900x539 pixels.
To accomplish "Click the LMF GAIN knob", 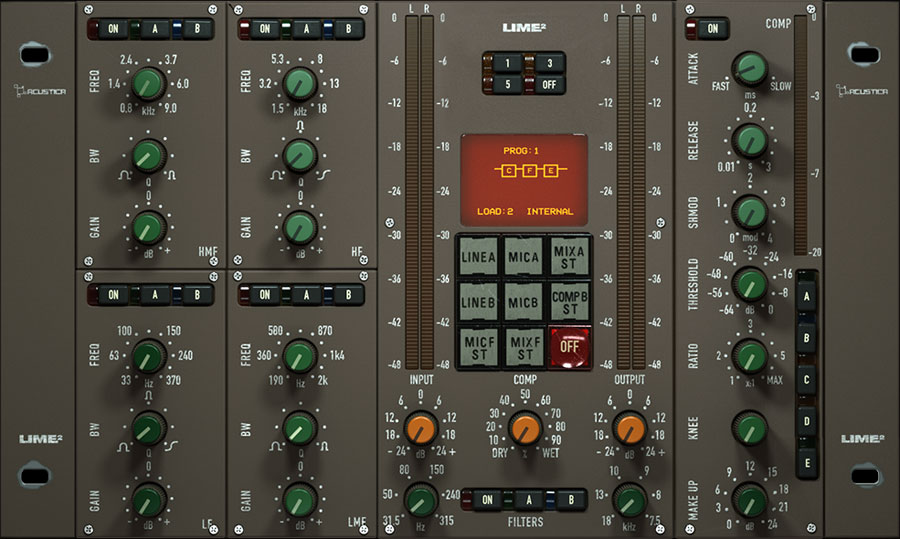I will click(x=300, y=500).
